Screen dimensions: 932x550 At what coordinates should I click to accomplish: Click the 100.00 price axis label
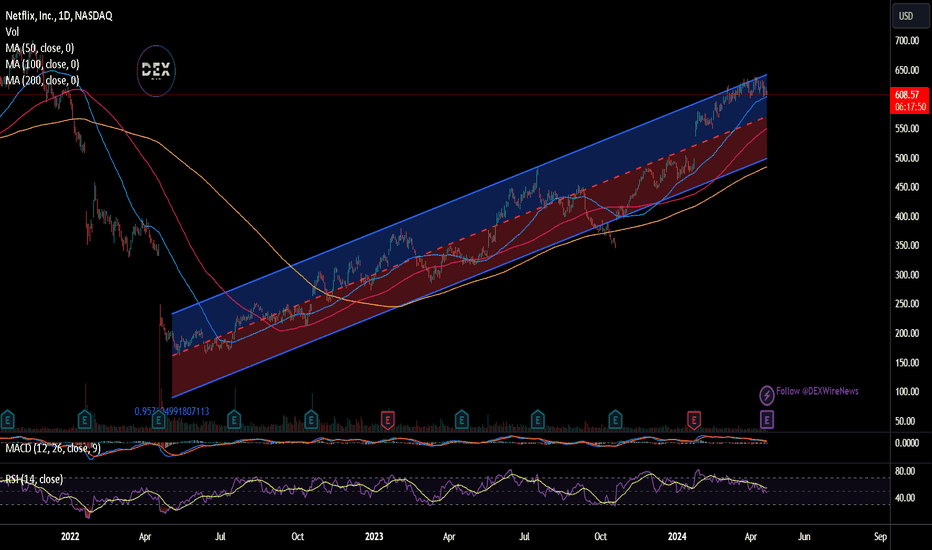(x=907, y=392)
